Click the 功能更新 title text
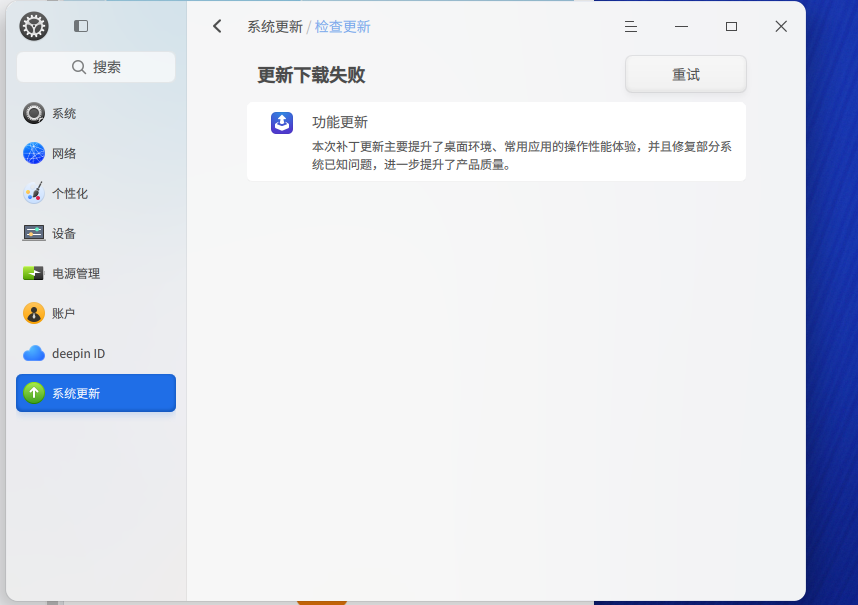The width and height of the screenshot is (858, 605). pyautogui.click(x=340, y=122)
